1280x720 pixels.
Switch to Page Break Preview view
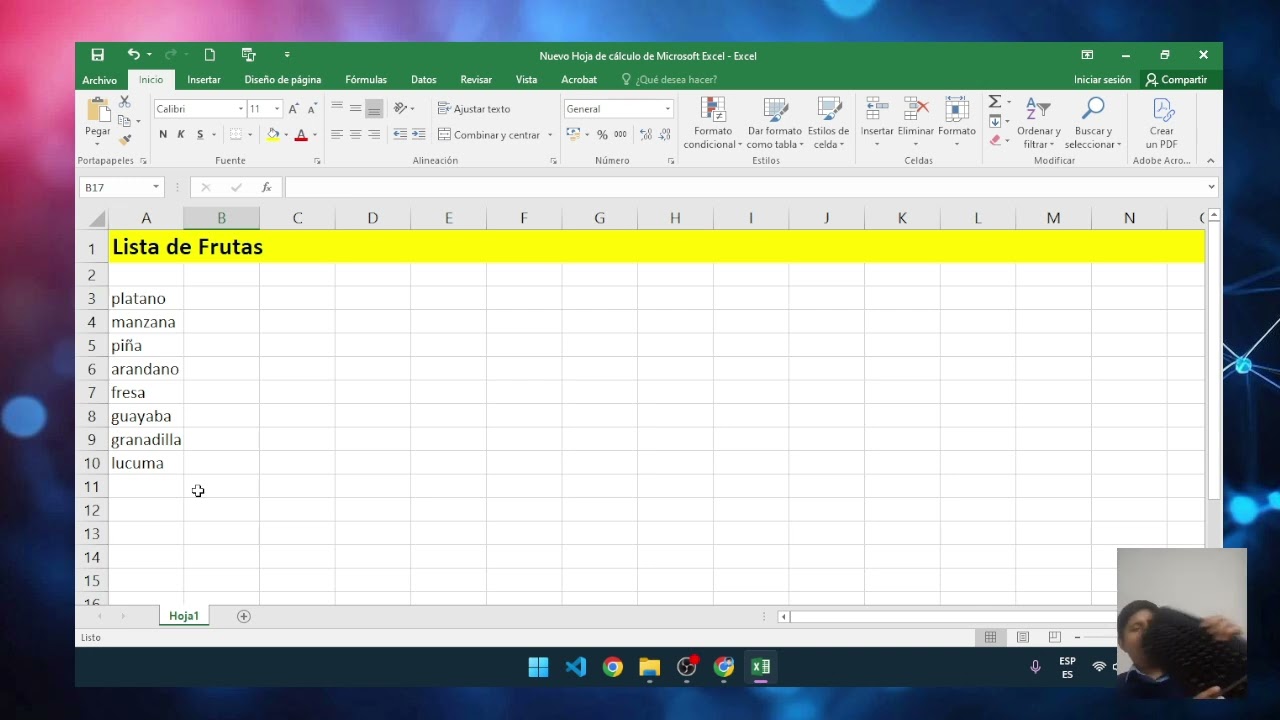point(1054,637)
